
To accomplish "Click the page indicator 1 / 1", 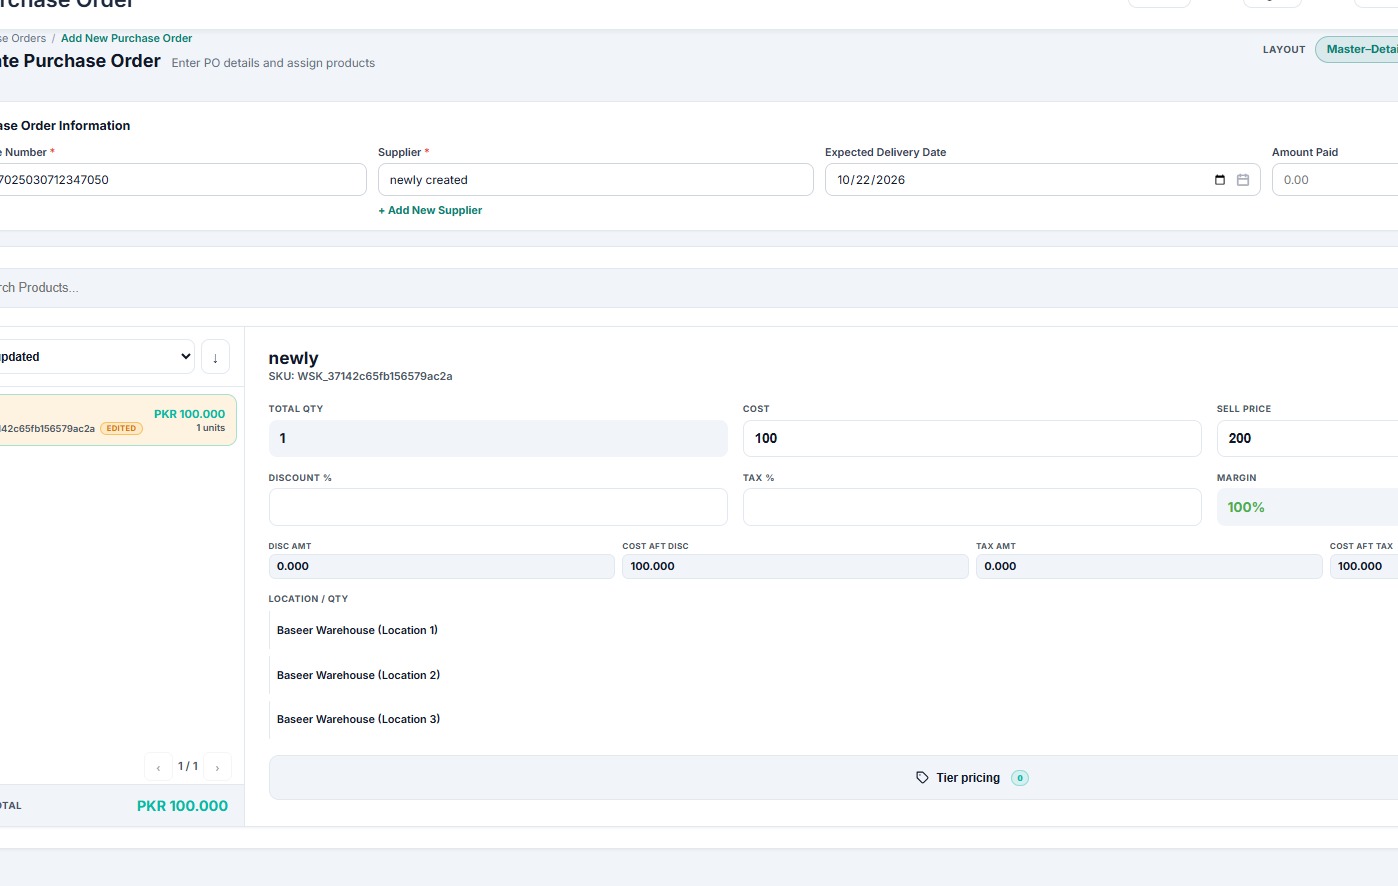I will pyautogui.click(x=188, y=767).
